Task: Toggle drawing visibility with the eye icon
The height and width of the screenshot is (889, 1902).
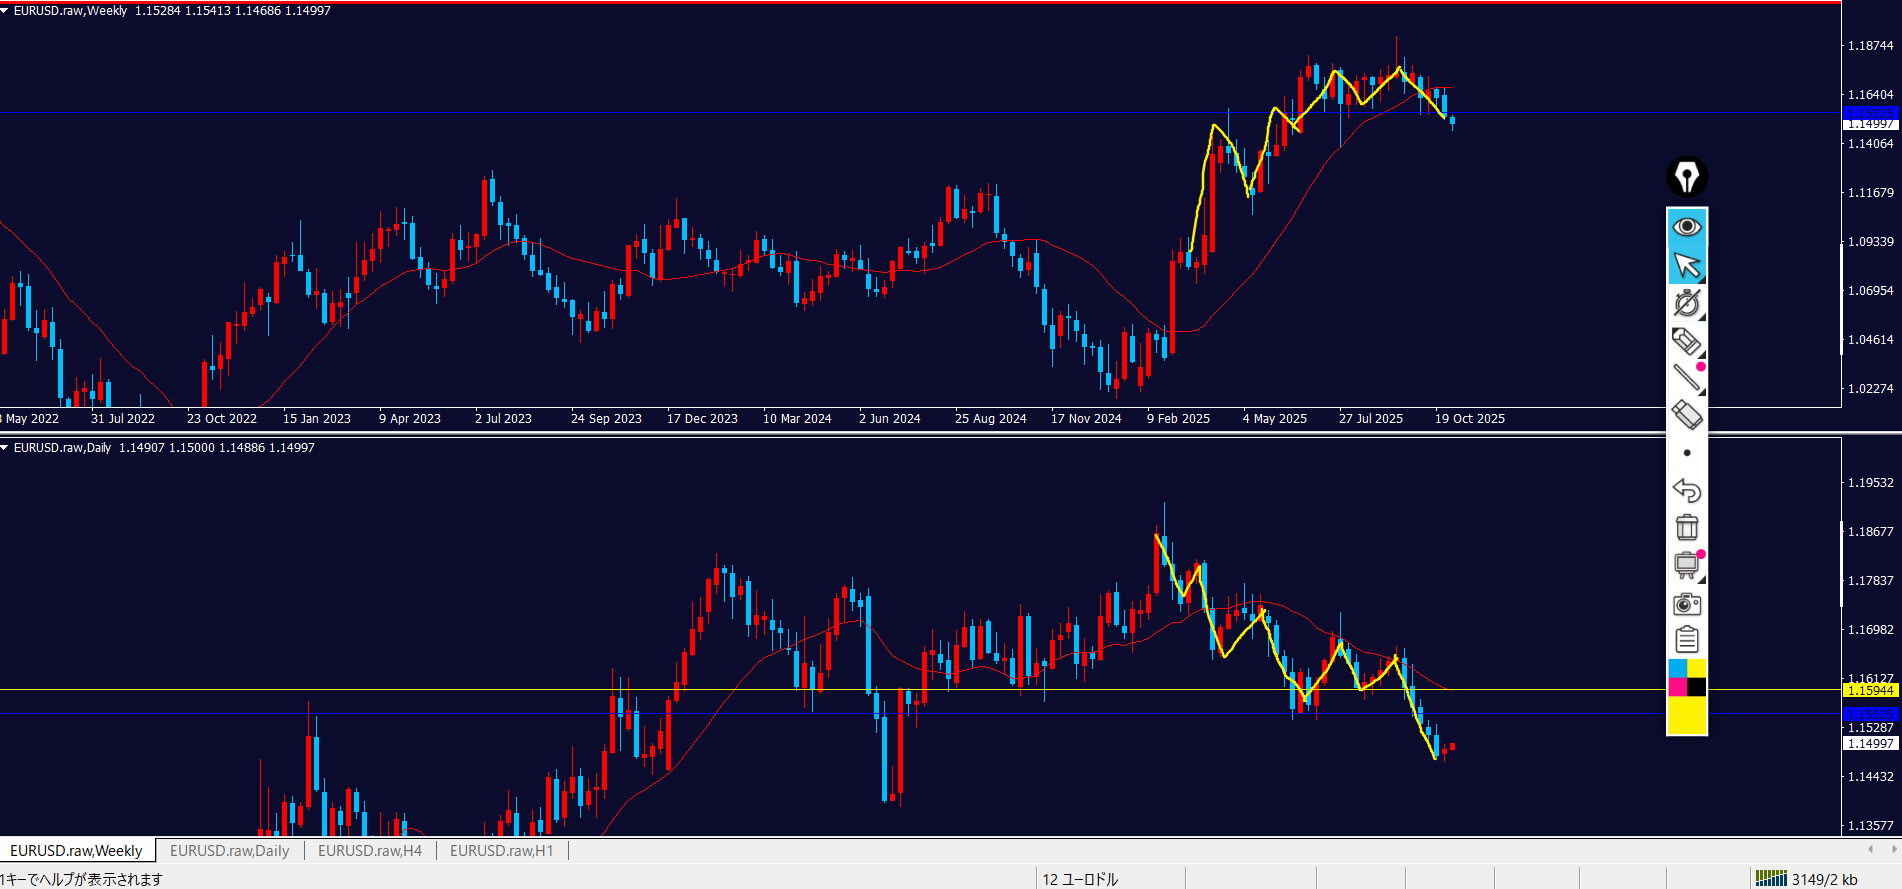Action: (1686, 227)
